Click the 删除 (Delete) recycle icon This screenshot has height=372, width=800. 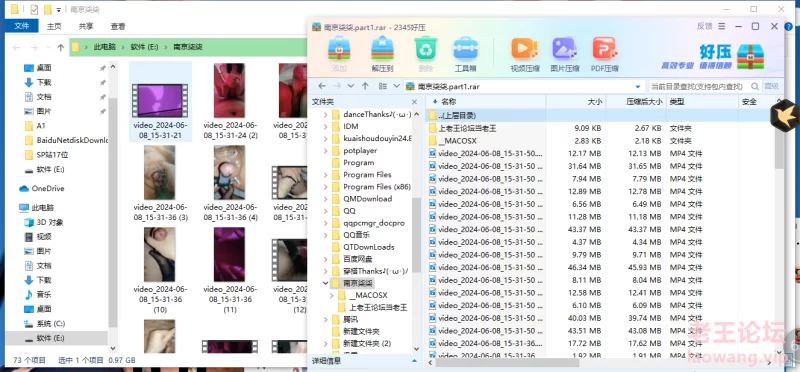[426, 54]
